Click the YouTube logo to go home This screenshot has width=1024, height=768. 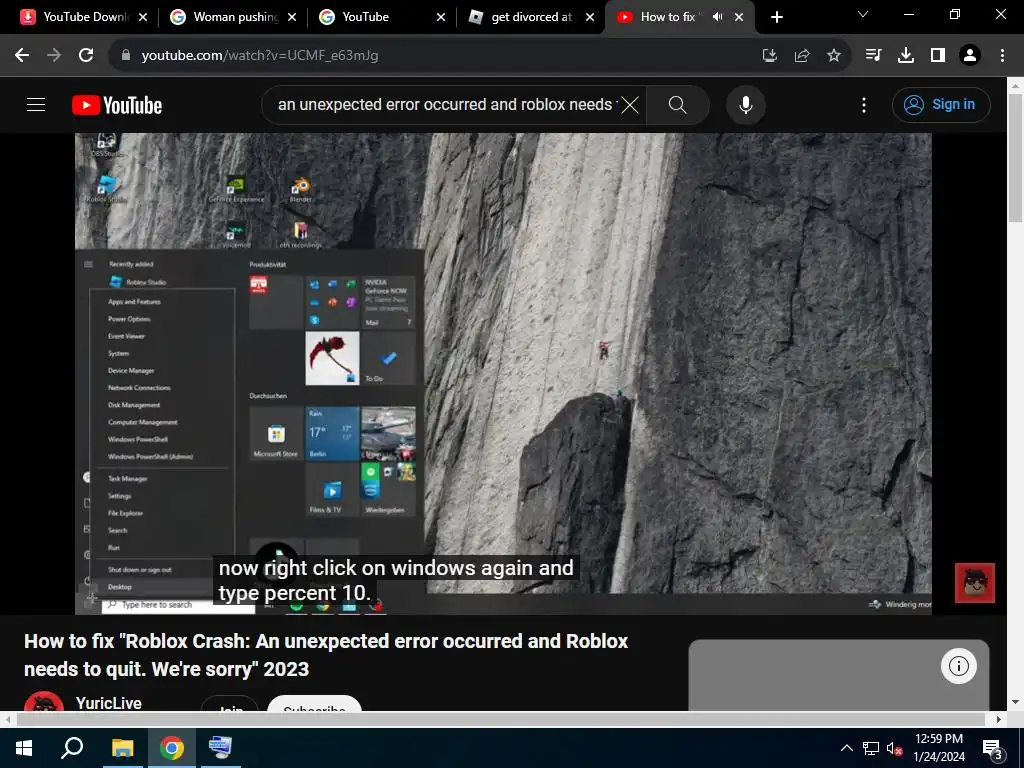[117, 105]
